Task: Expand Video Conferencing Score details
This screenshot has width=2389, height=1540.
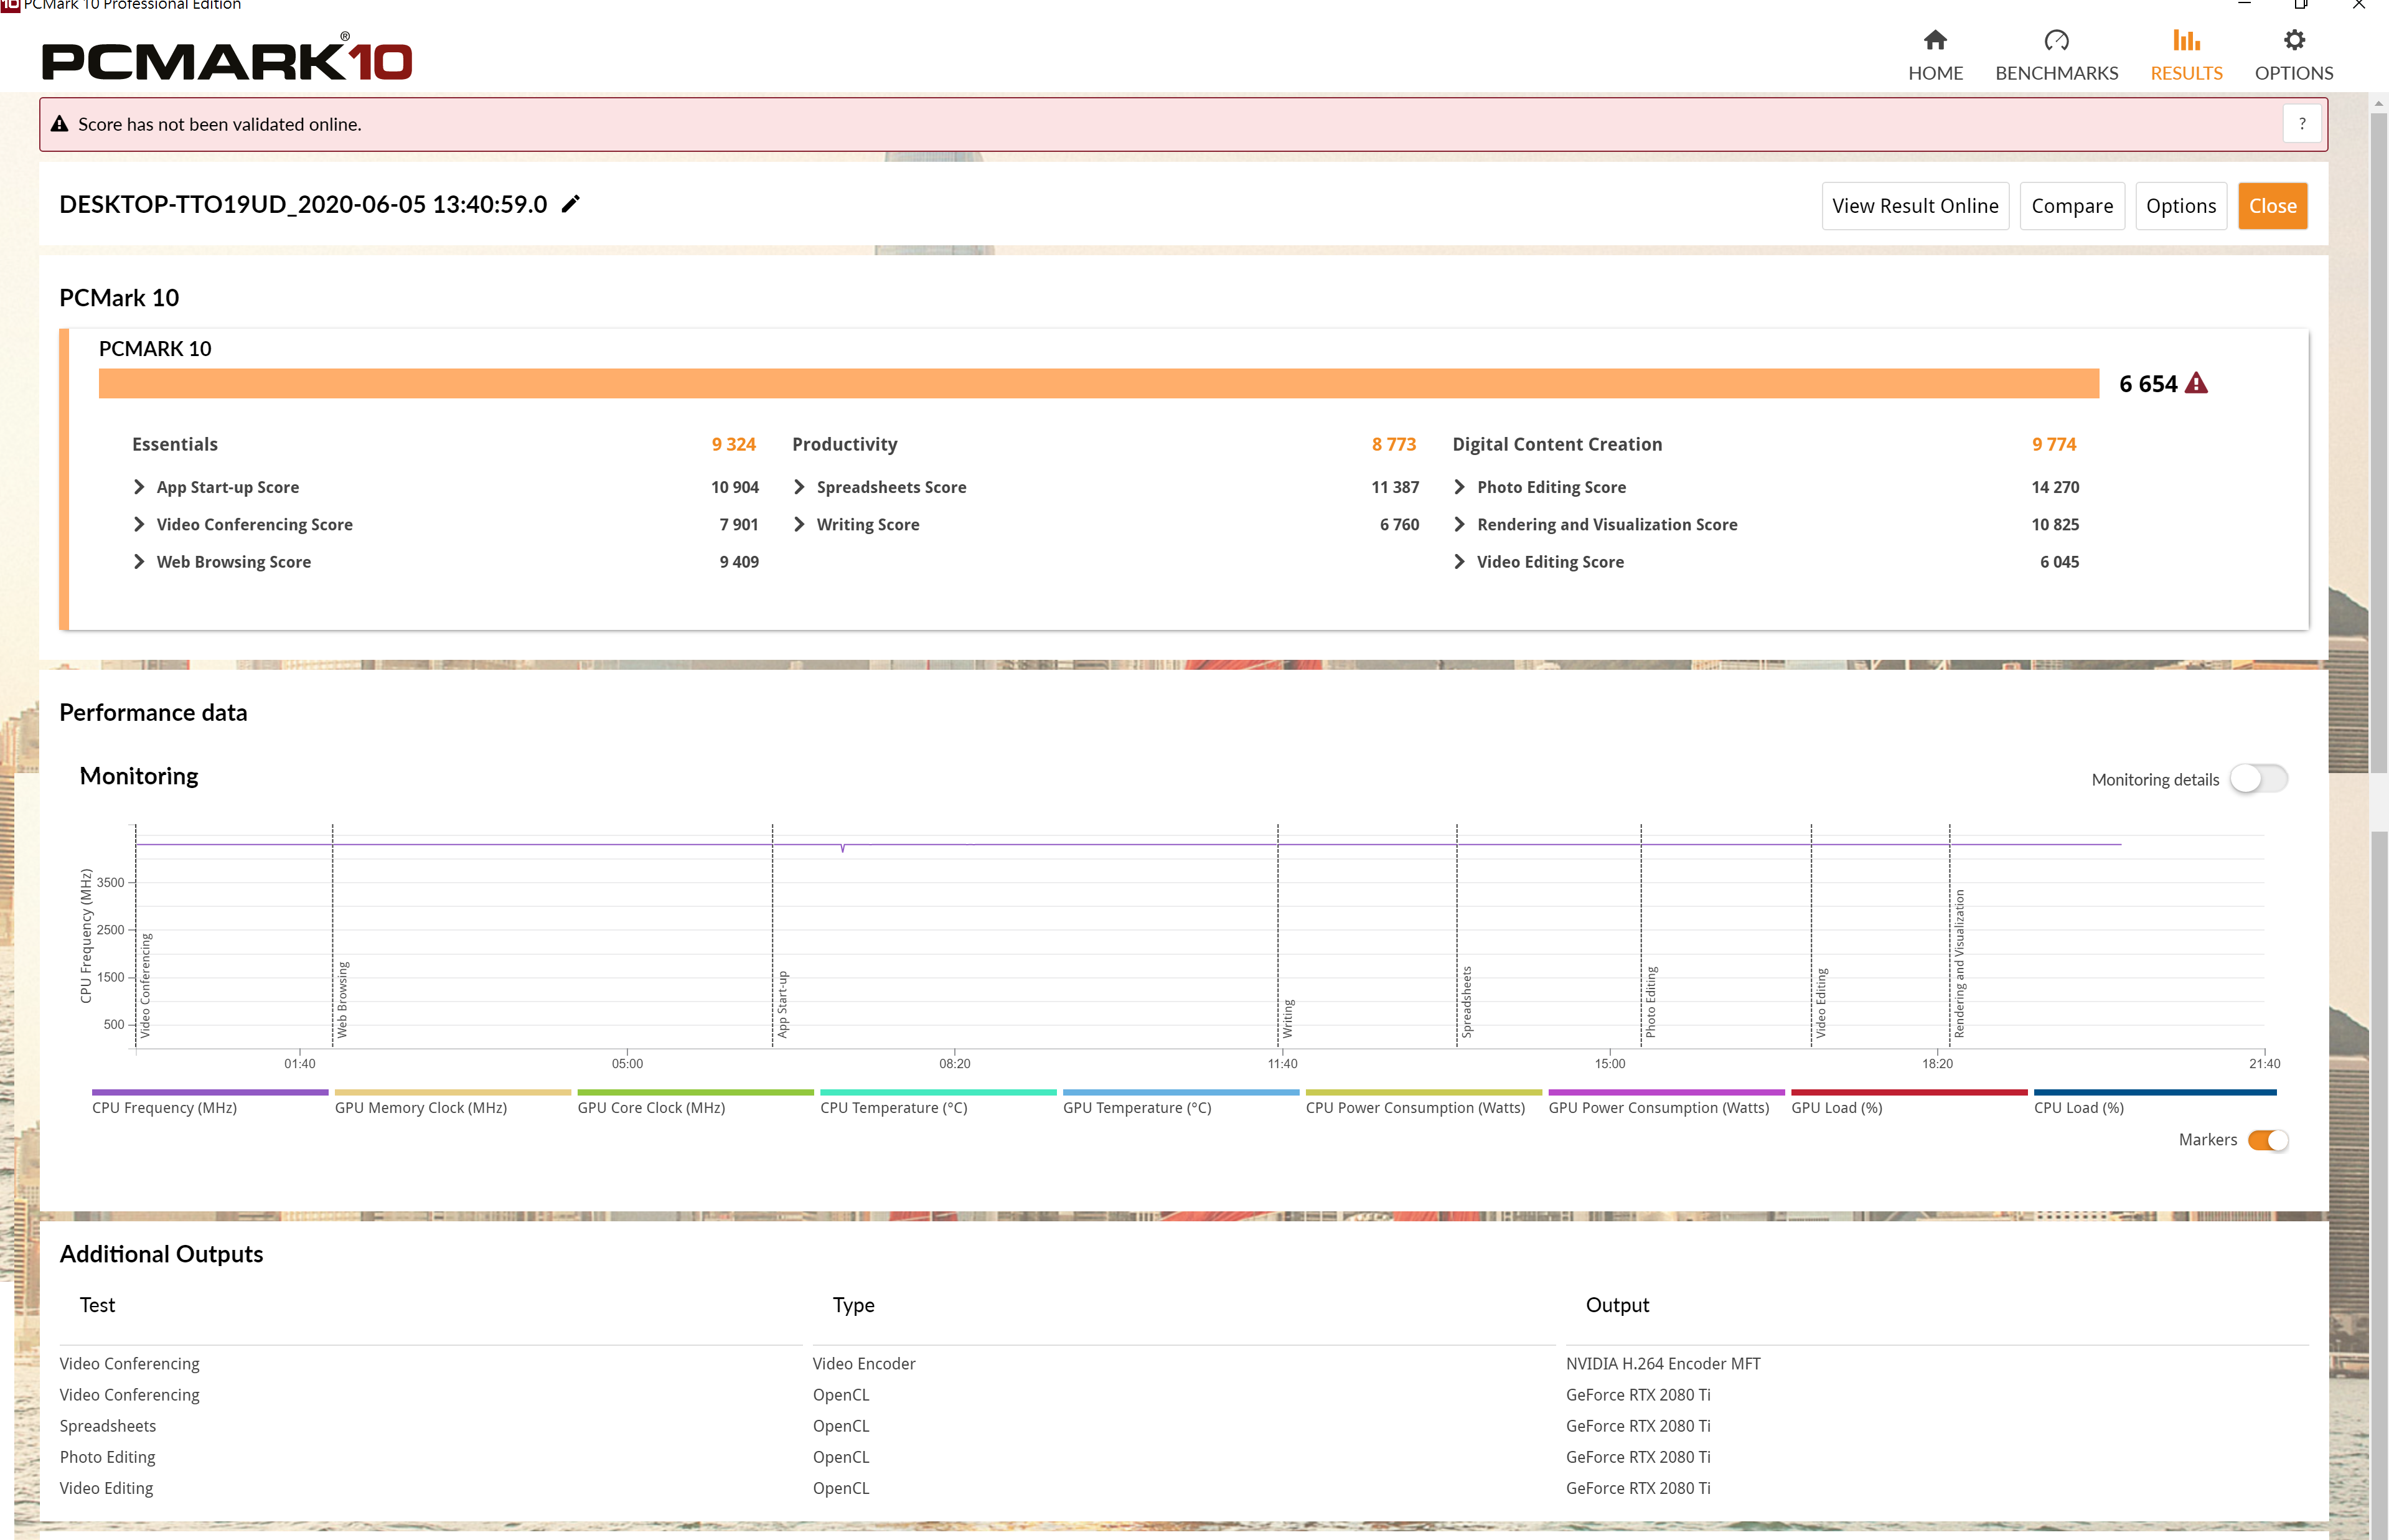Action: click(139, 524)
